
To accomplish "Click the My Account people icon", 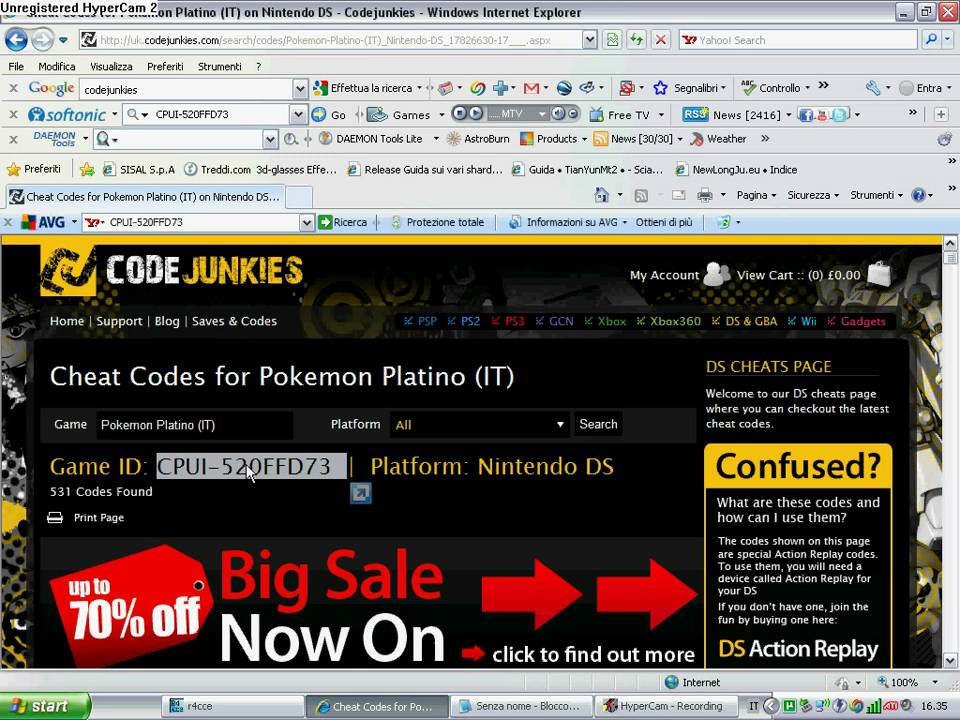I will [x=716, y=274].
